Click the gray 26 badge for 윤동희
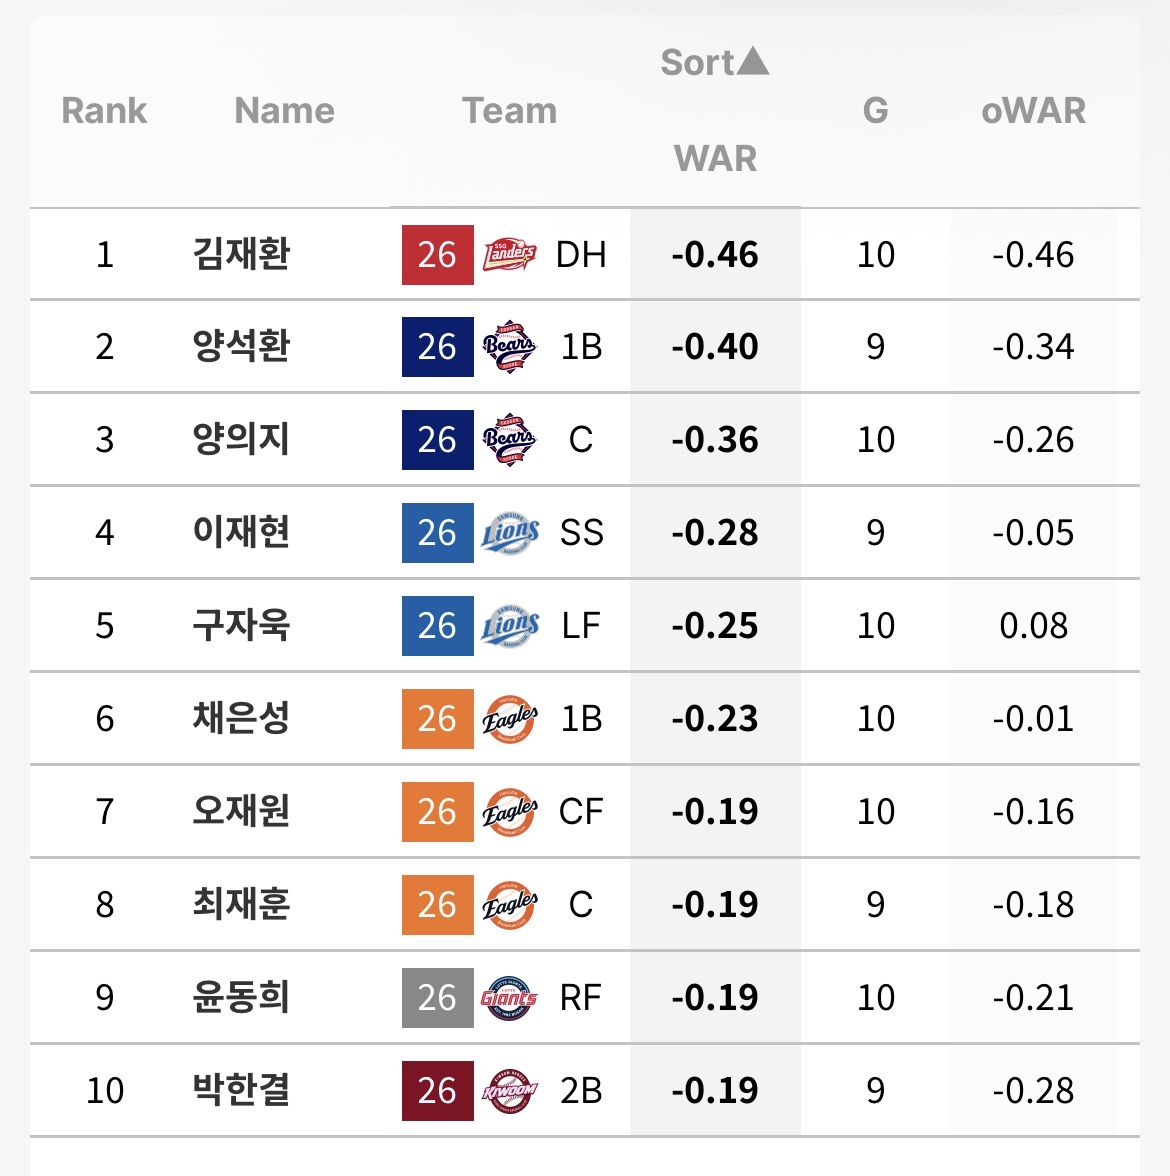The width and height of the screenshot is (1170, 1176). tap(437, 998)
